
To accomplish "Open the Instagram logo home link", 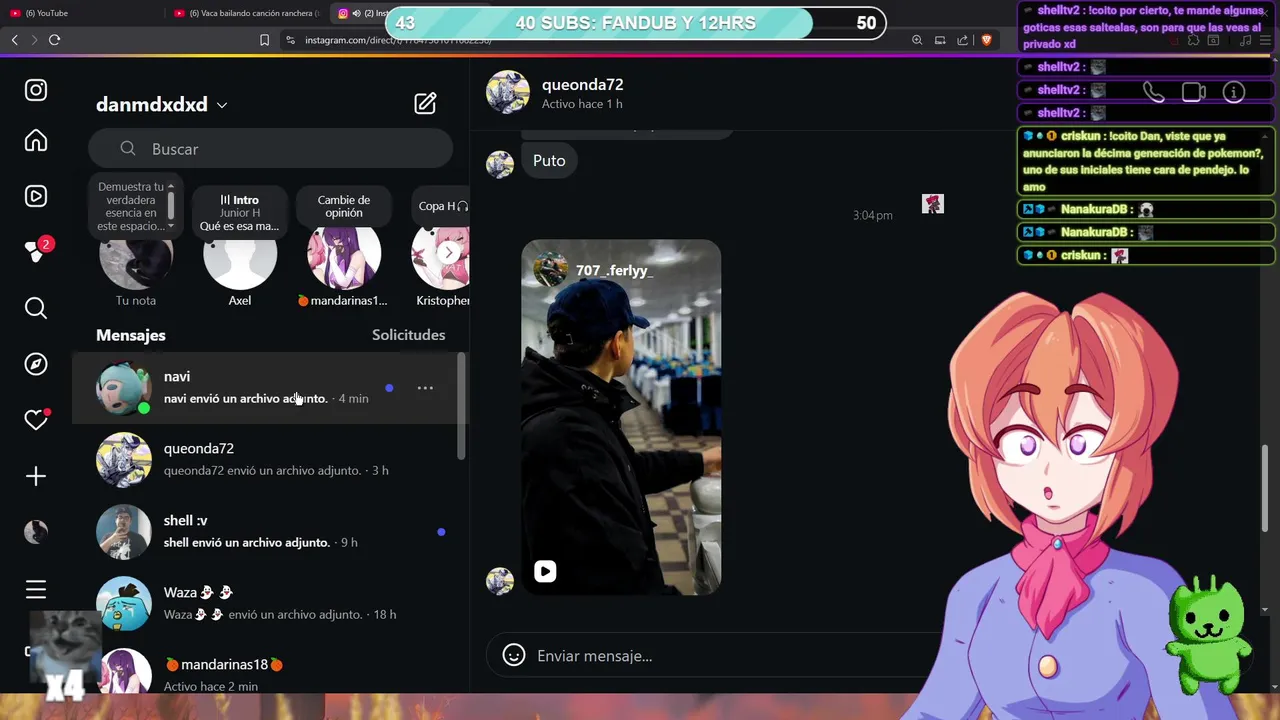I will pyautogui.click(x=36, y=90).
